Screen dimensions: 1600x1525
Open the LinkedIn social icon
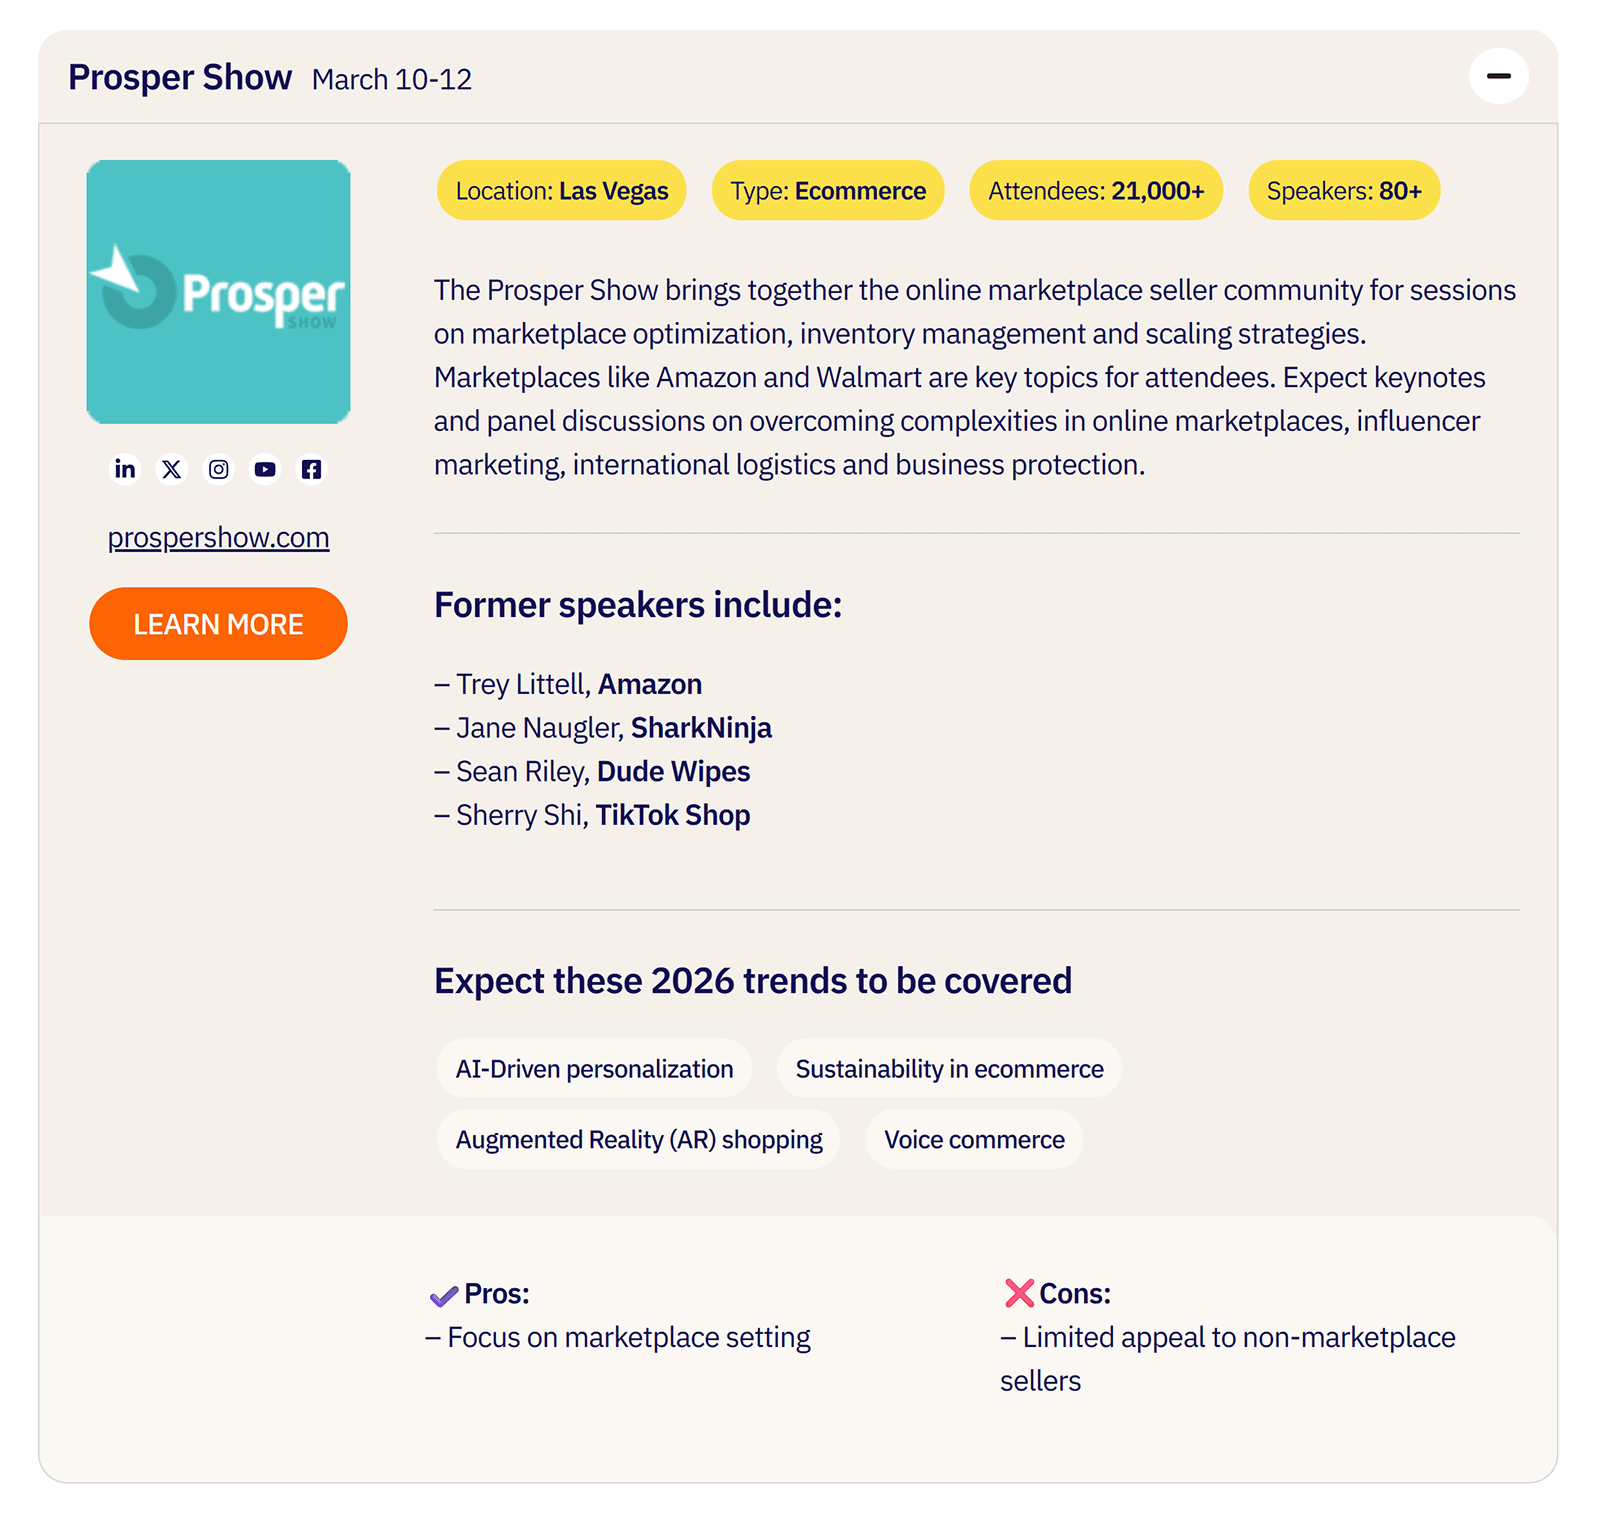(x=125, y=469)
